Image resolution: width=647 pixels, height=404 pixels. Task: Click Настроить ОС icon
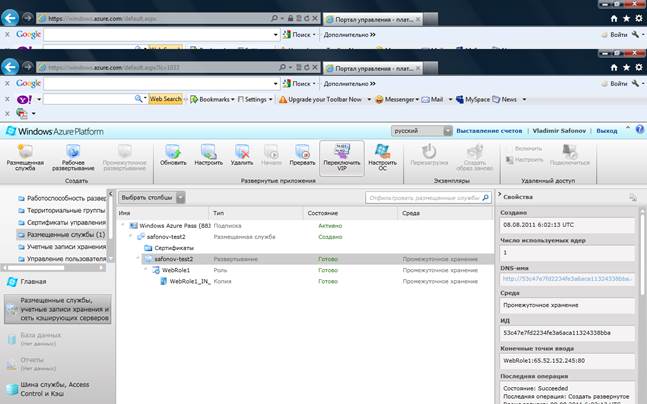point(383,157)
